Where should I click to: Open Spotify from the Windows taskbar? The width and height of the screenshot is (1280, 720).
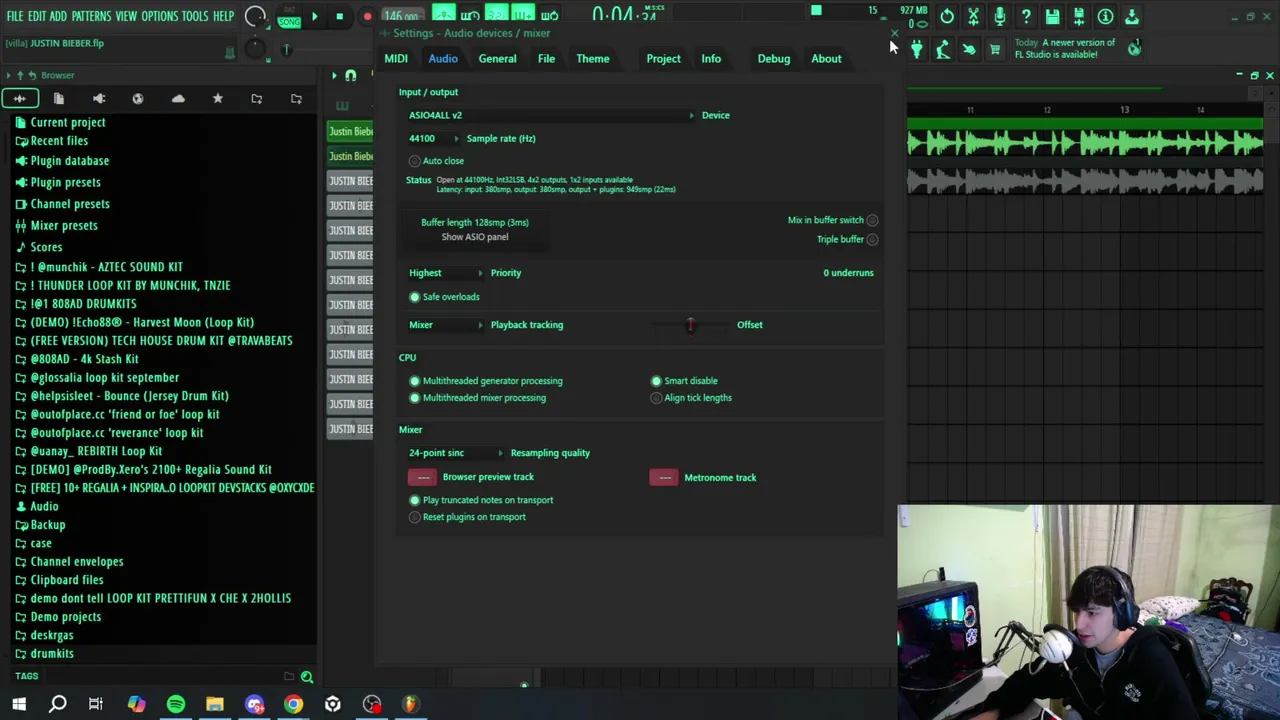(175, 704)
